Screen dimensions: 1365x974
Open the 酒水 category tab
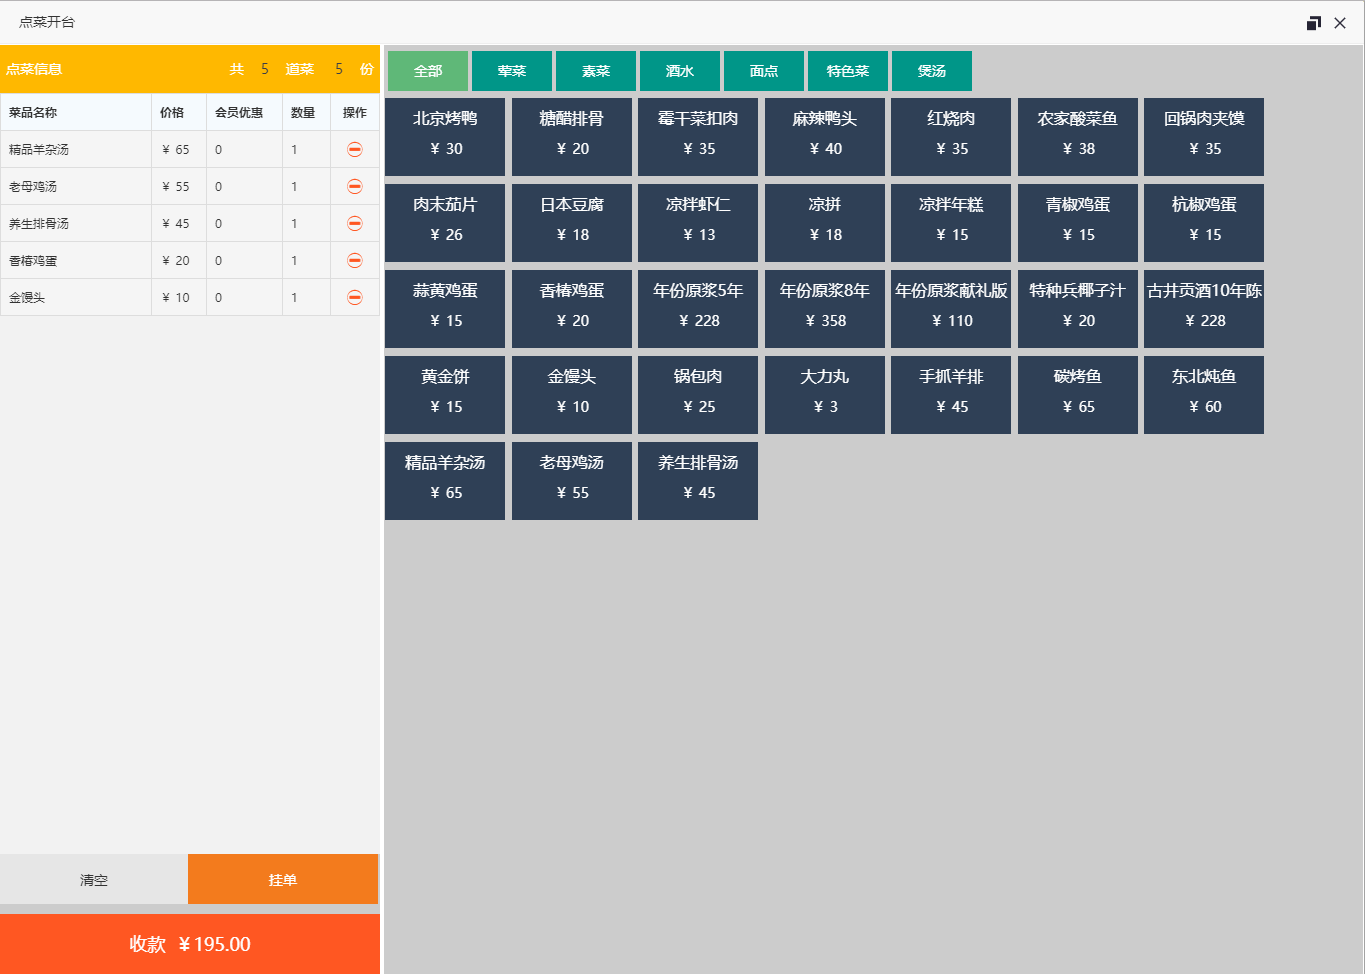[x=679, y=71]
